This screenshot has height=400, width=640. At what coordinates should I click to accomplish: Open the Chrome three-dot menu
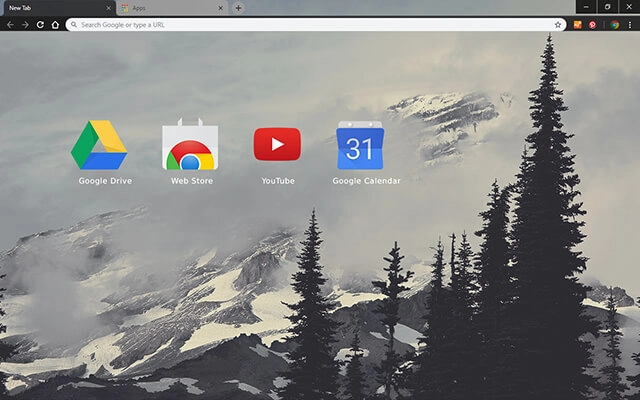tap(630, 25)
